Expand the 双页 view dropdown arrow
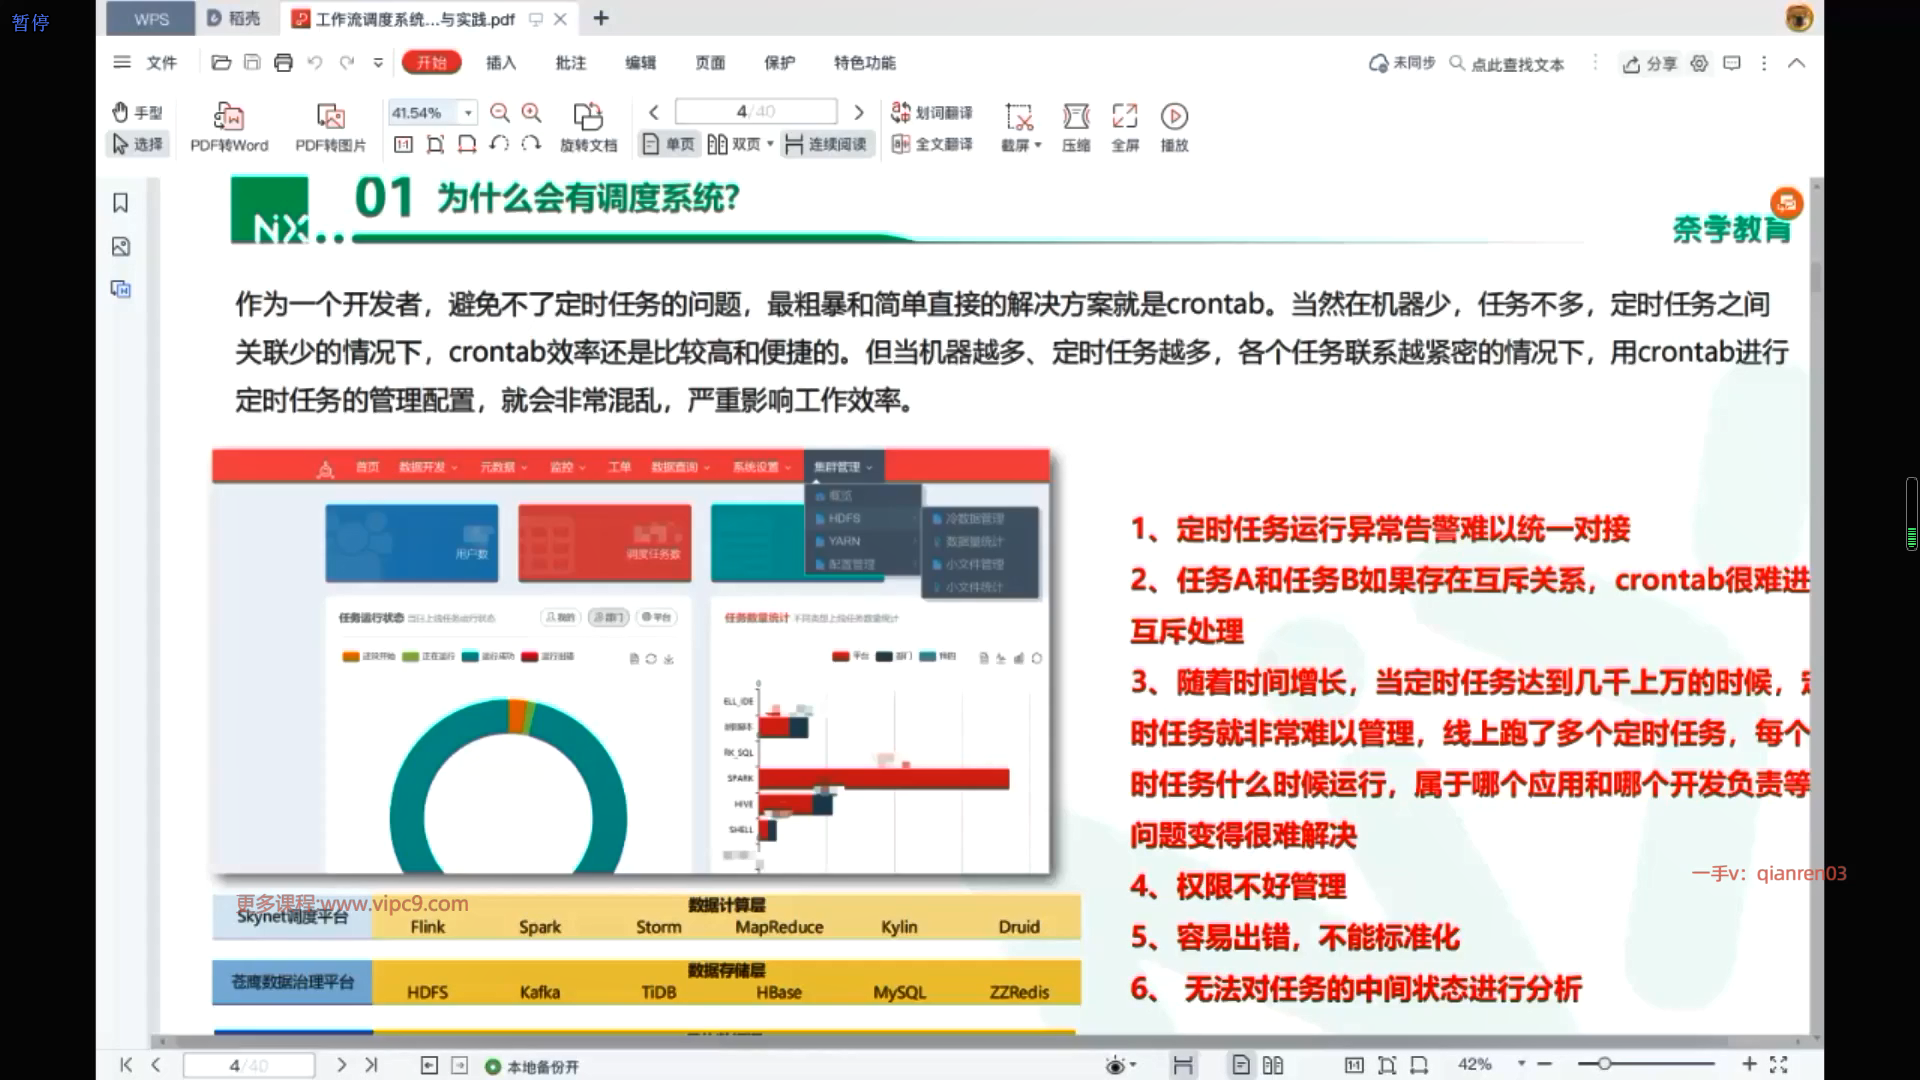This screenshot has height=1080, width=1920. [x=770, y=145]
